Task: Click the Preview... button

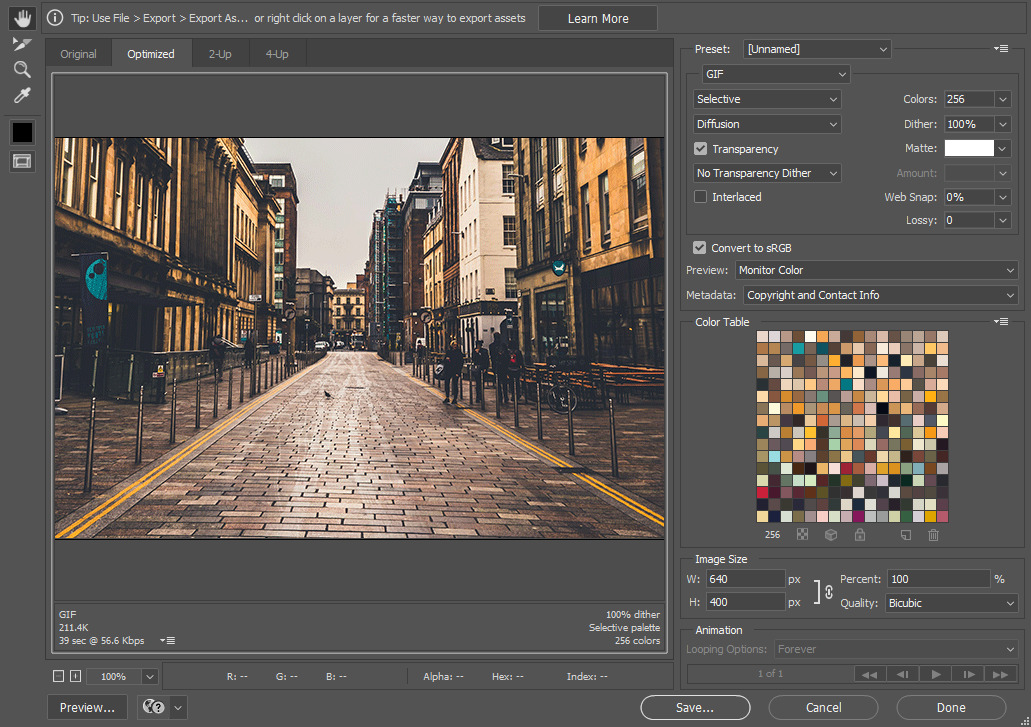Action: coord(87,707)
